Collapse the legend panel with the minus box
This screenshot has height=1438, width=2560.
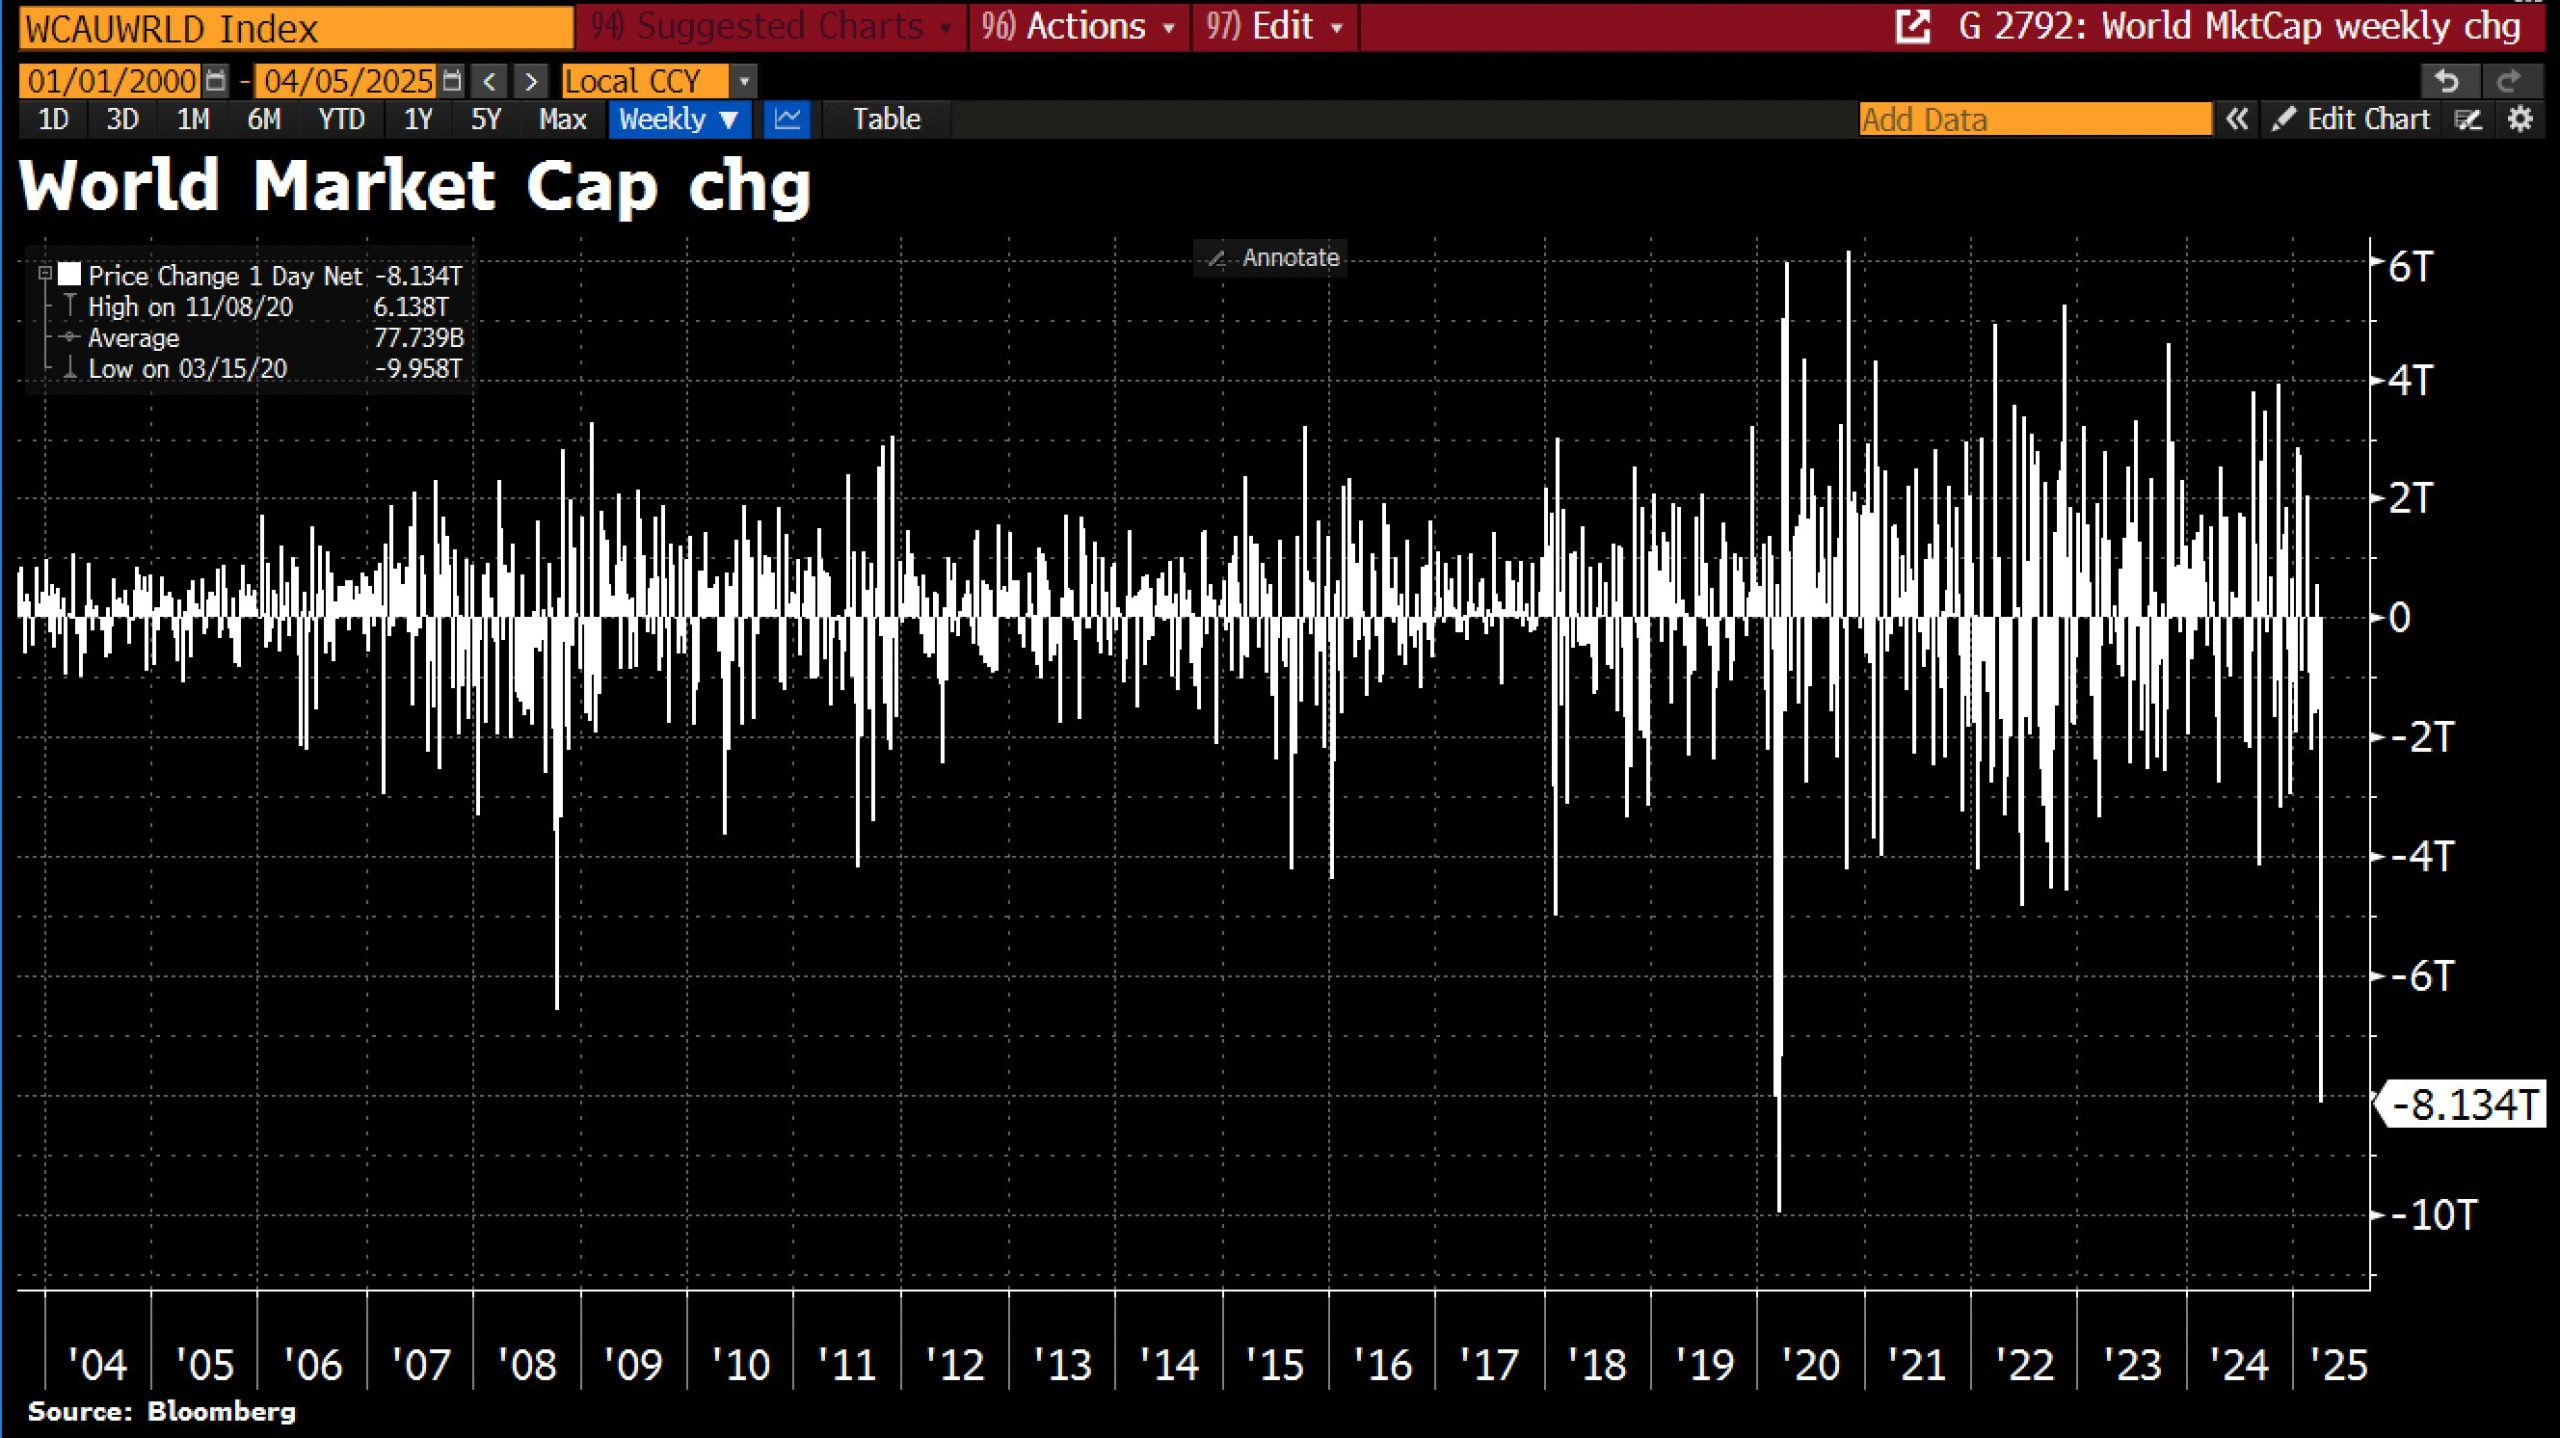44,274
